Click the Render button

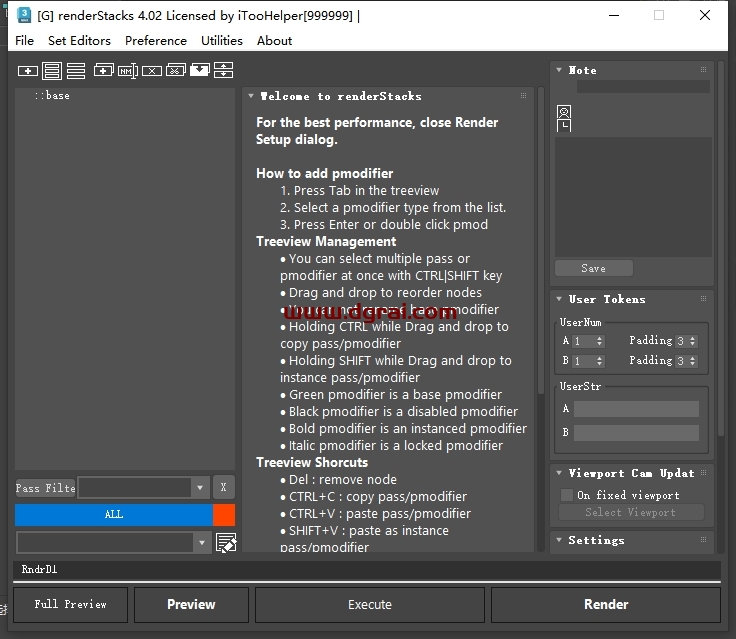(606, 604)
